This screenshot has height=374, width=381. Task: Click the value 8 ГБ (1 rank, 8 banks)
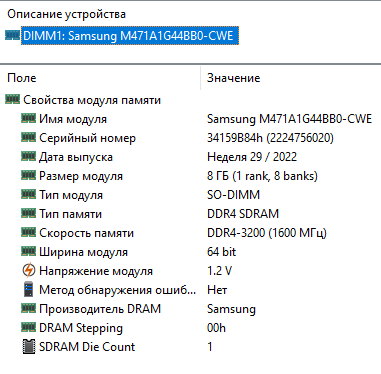point(262,176)
